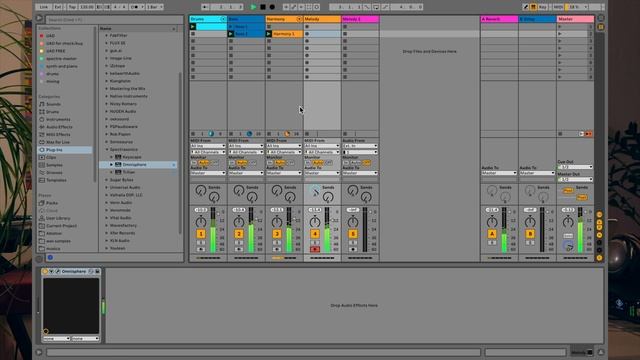Open the Audio Effects category

pos(59,127)
